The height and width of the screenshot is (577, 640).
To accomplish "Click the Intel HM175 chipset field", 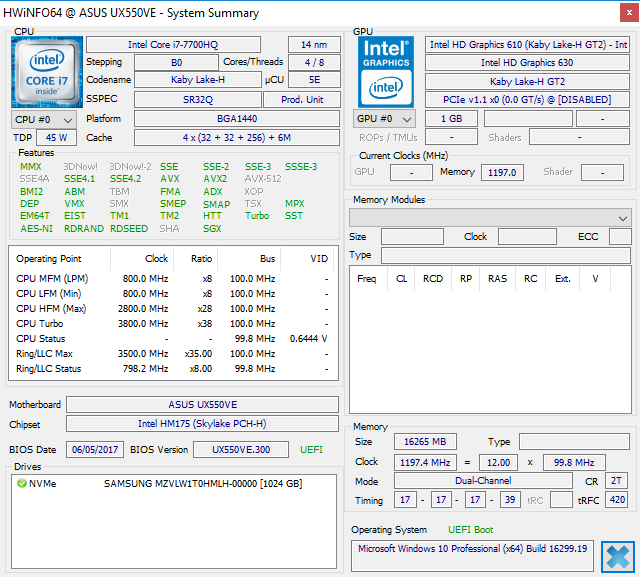I will point(202,424).
